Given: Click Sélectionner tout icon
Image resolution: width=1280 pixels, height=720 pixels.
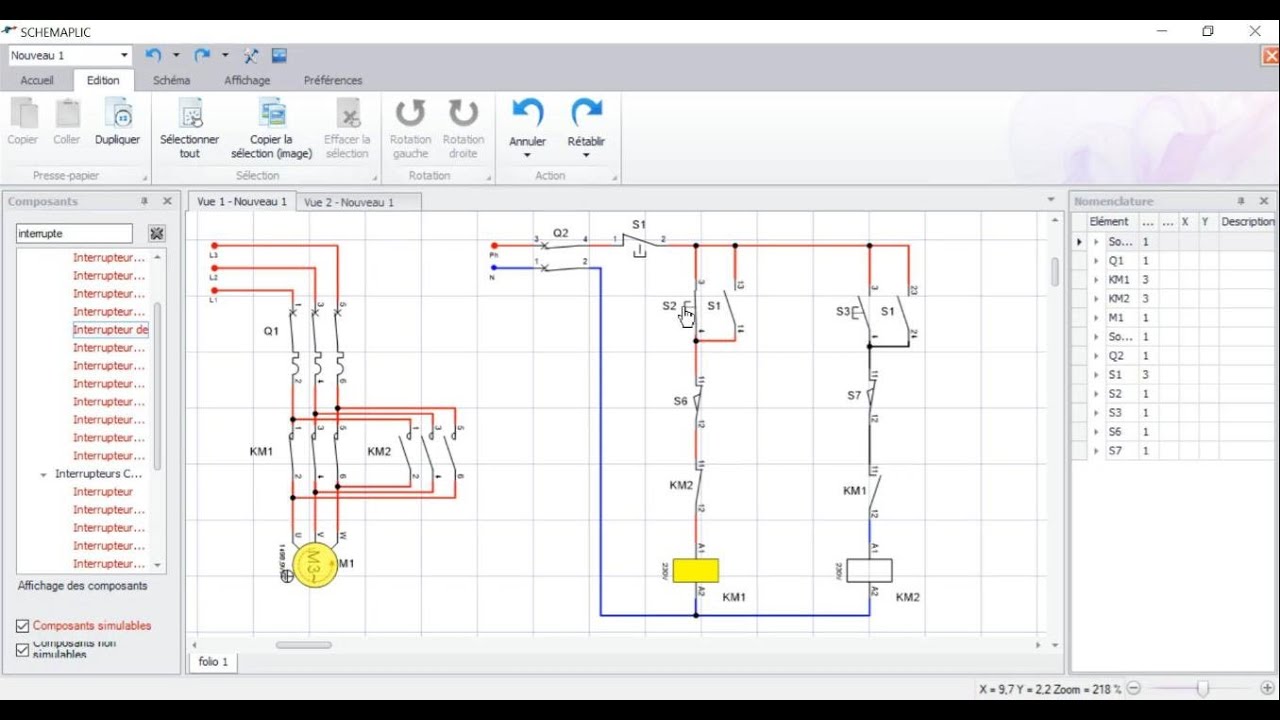Looking at the screenshot, I should coord(190,113).
